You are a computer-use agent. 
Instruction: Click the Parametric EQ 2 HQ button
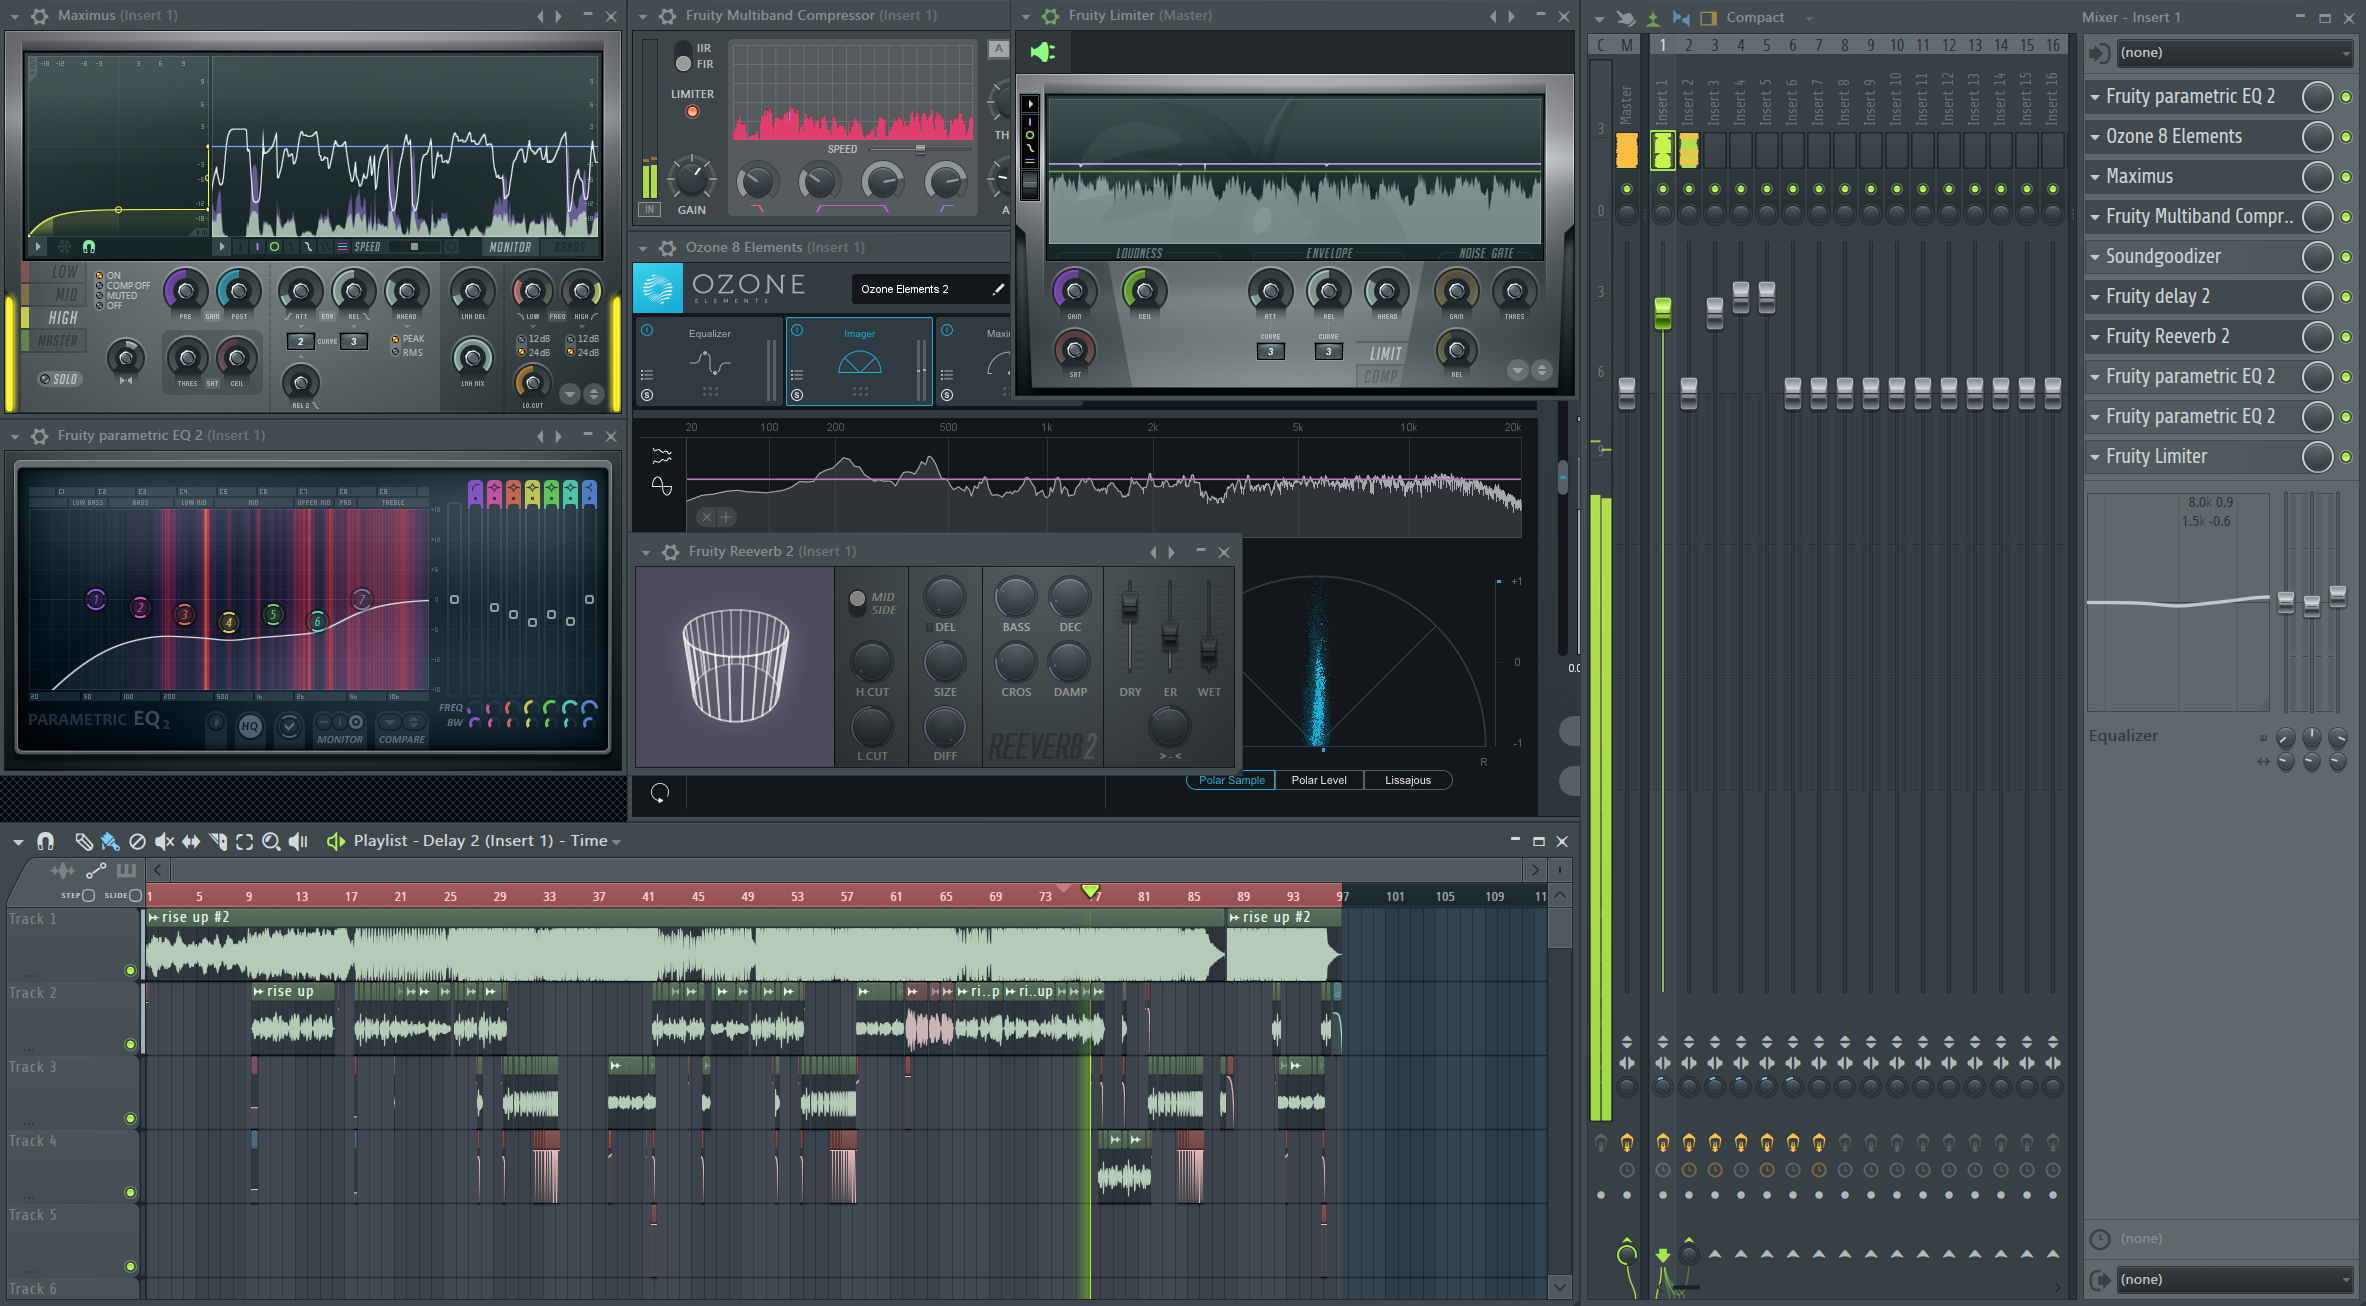pyautogui.click(x=250, y=727)
